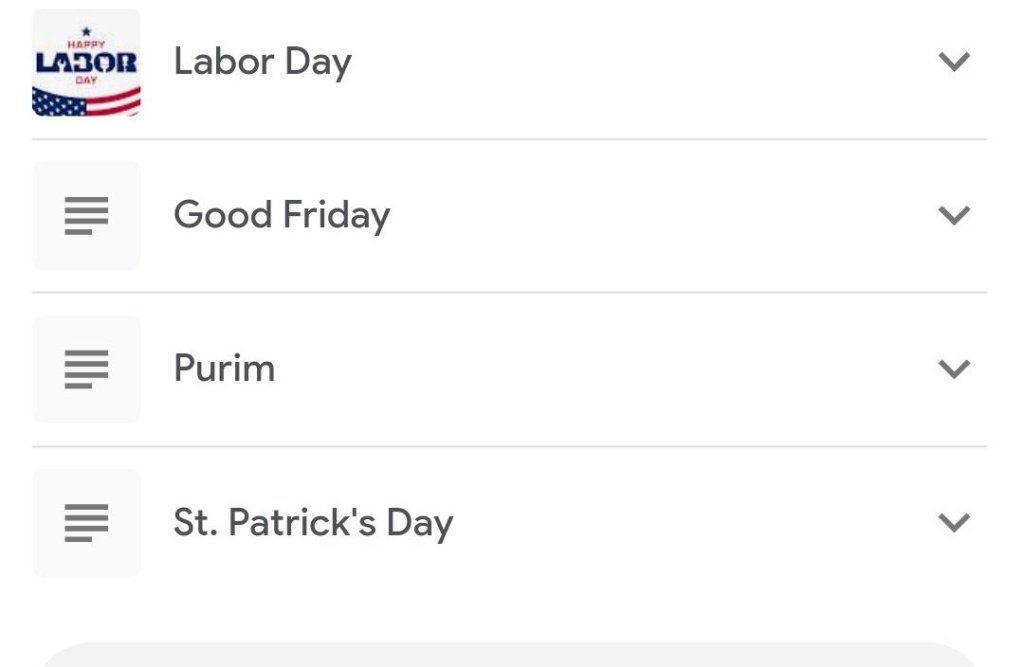Expand Good Friday details with its chevron
The width and height of the screenshot is (1024, 667).
955,215
